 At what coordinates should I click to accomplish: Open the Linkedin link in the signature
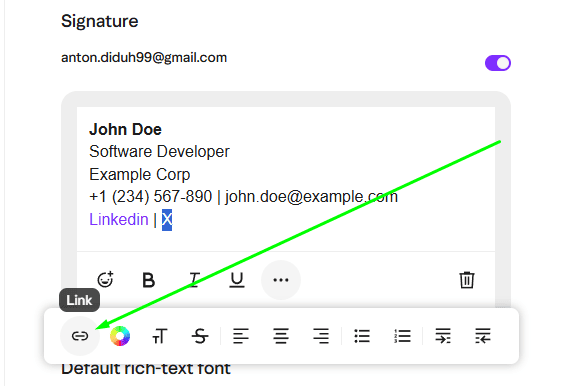[119, 219]
